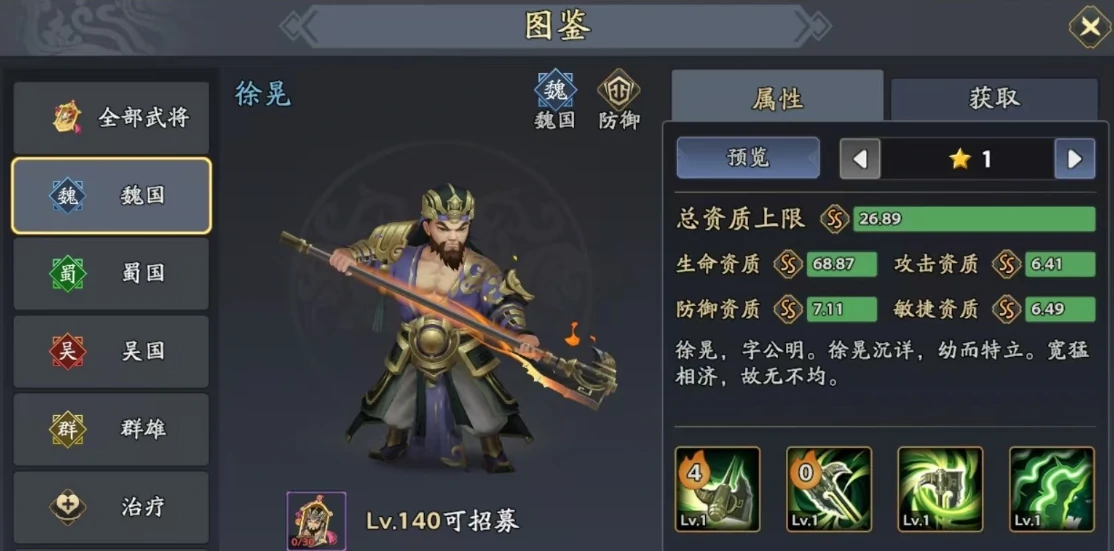The height and width of the screenshot is (551, 1114).
Task: Select 全部武将 in the hero filter list
Action: pyautogui.click(x=112, y=117)
